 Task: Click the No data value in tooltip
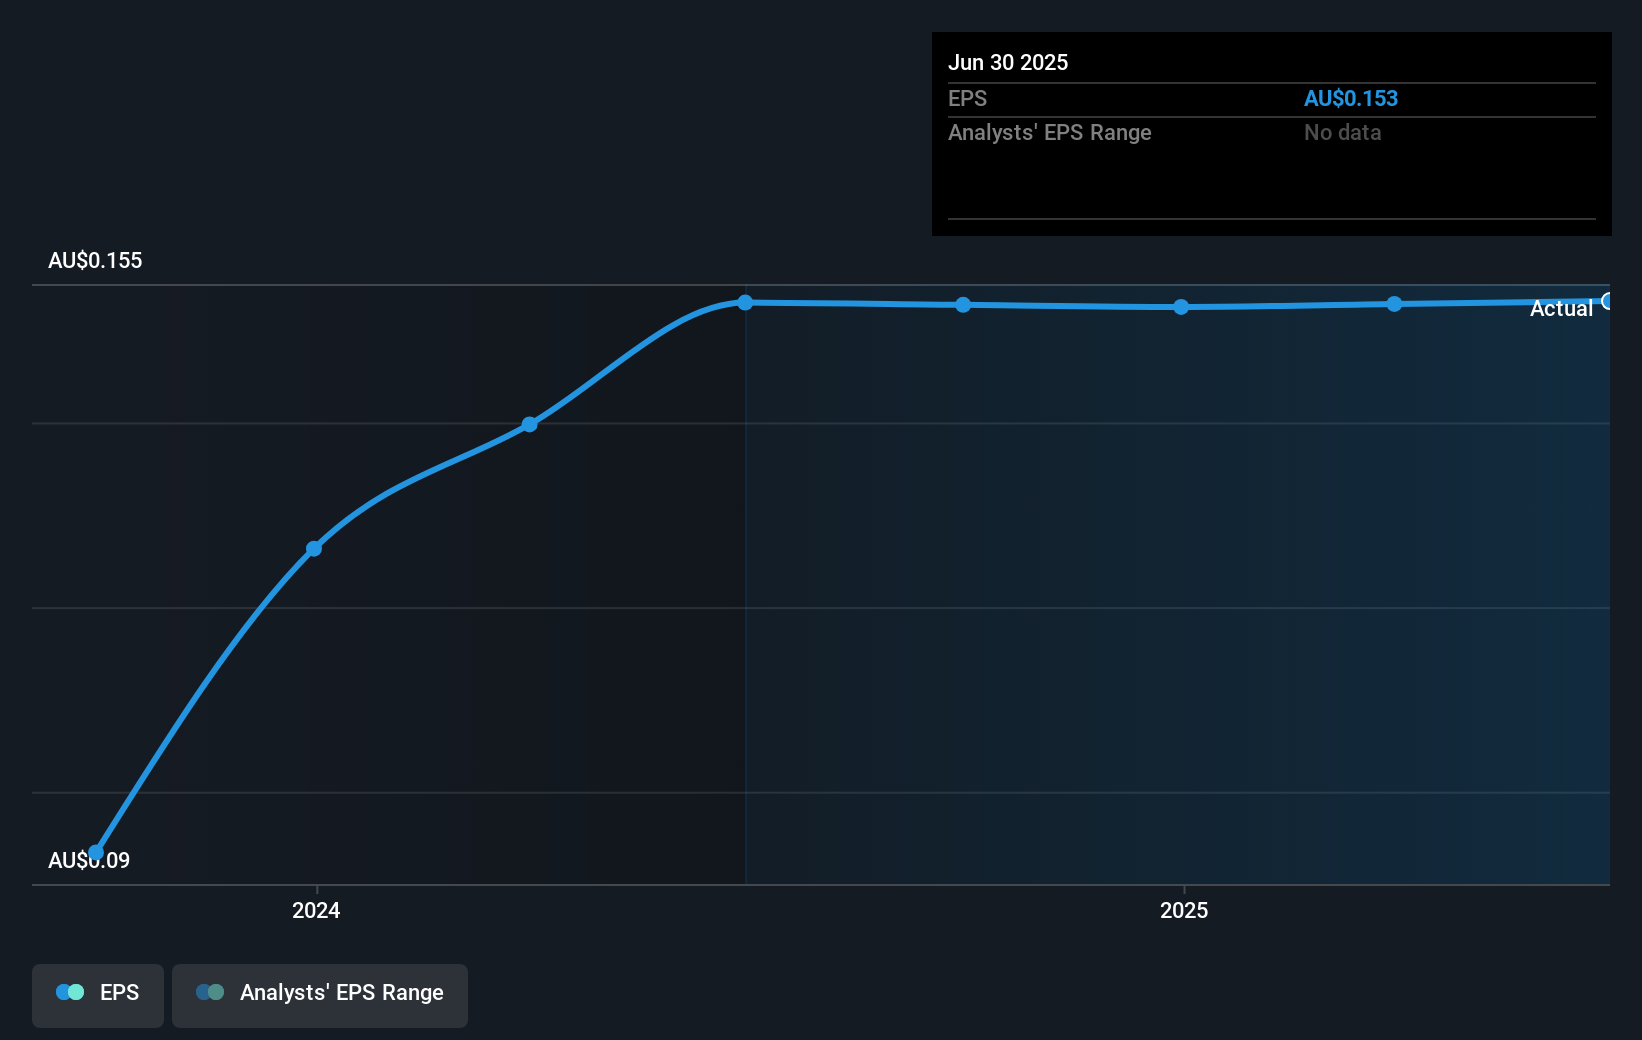tap(1342, 132)
